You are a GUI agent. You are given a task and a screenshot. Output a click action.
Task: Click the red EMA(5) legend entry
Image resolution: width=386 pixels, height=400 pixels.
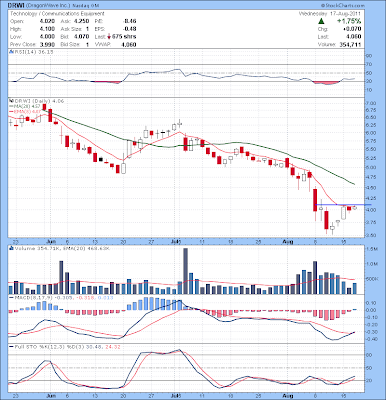[25, 111]
